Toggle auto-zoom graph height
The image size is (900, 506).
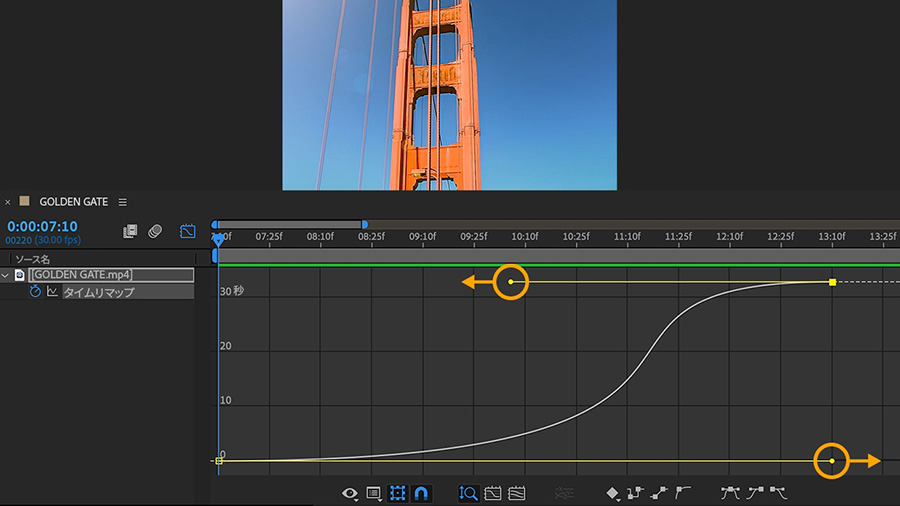click(x=468, y=493)
